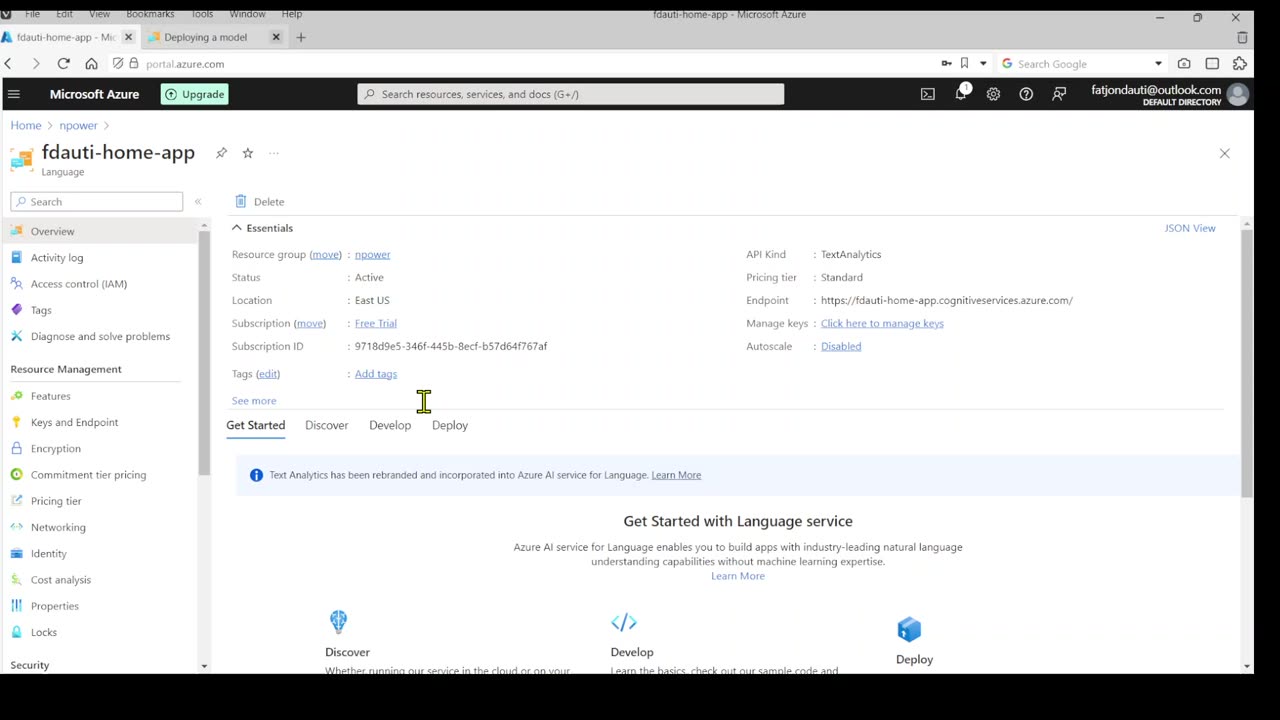Click the npower breadcrumb
Image resolution: width=1280 pixels, height=720 pixels.
[x=78, y=125]
